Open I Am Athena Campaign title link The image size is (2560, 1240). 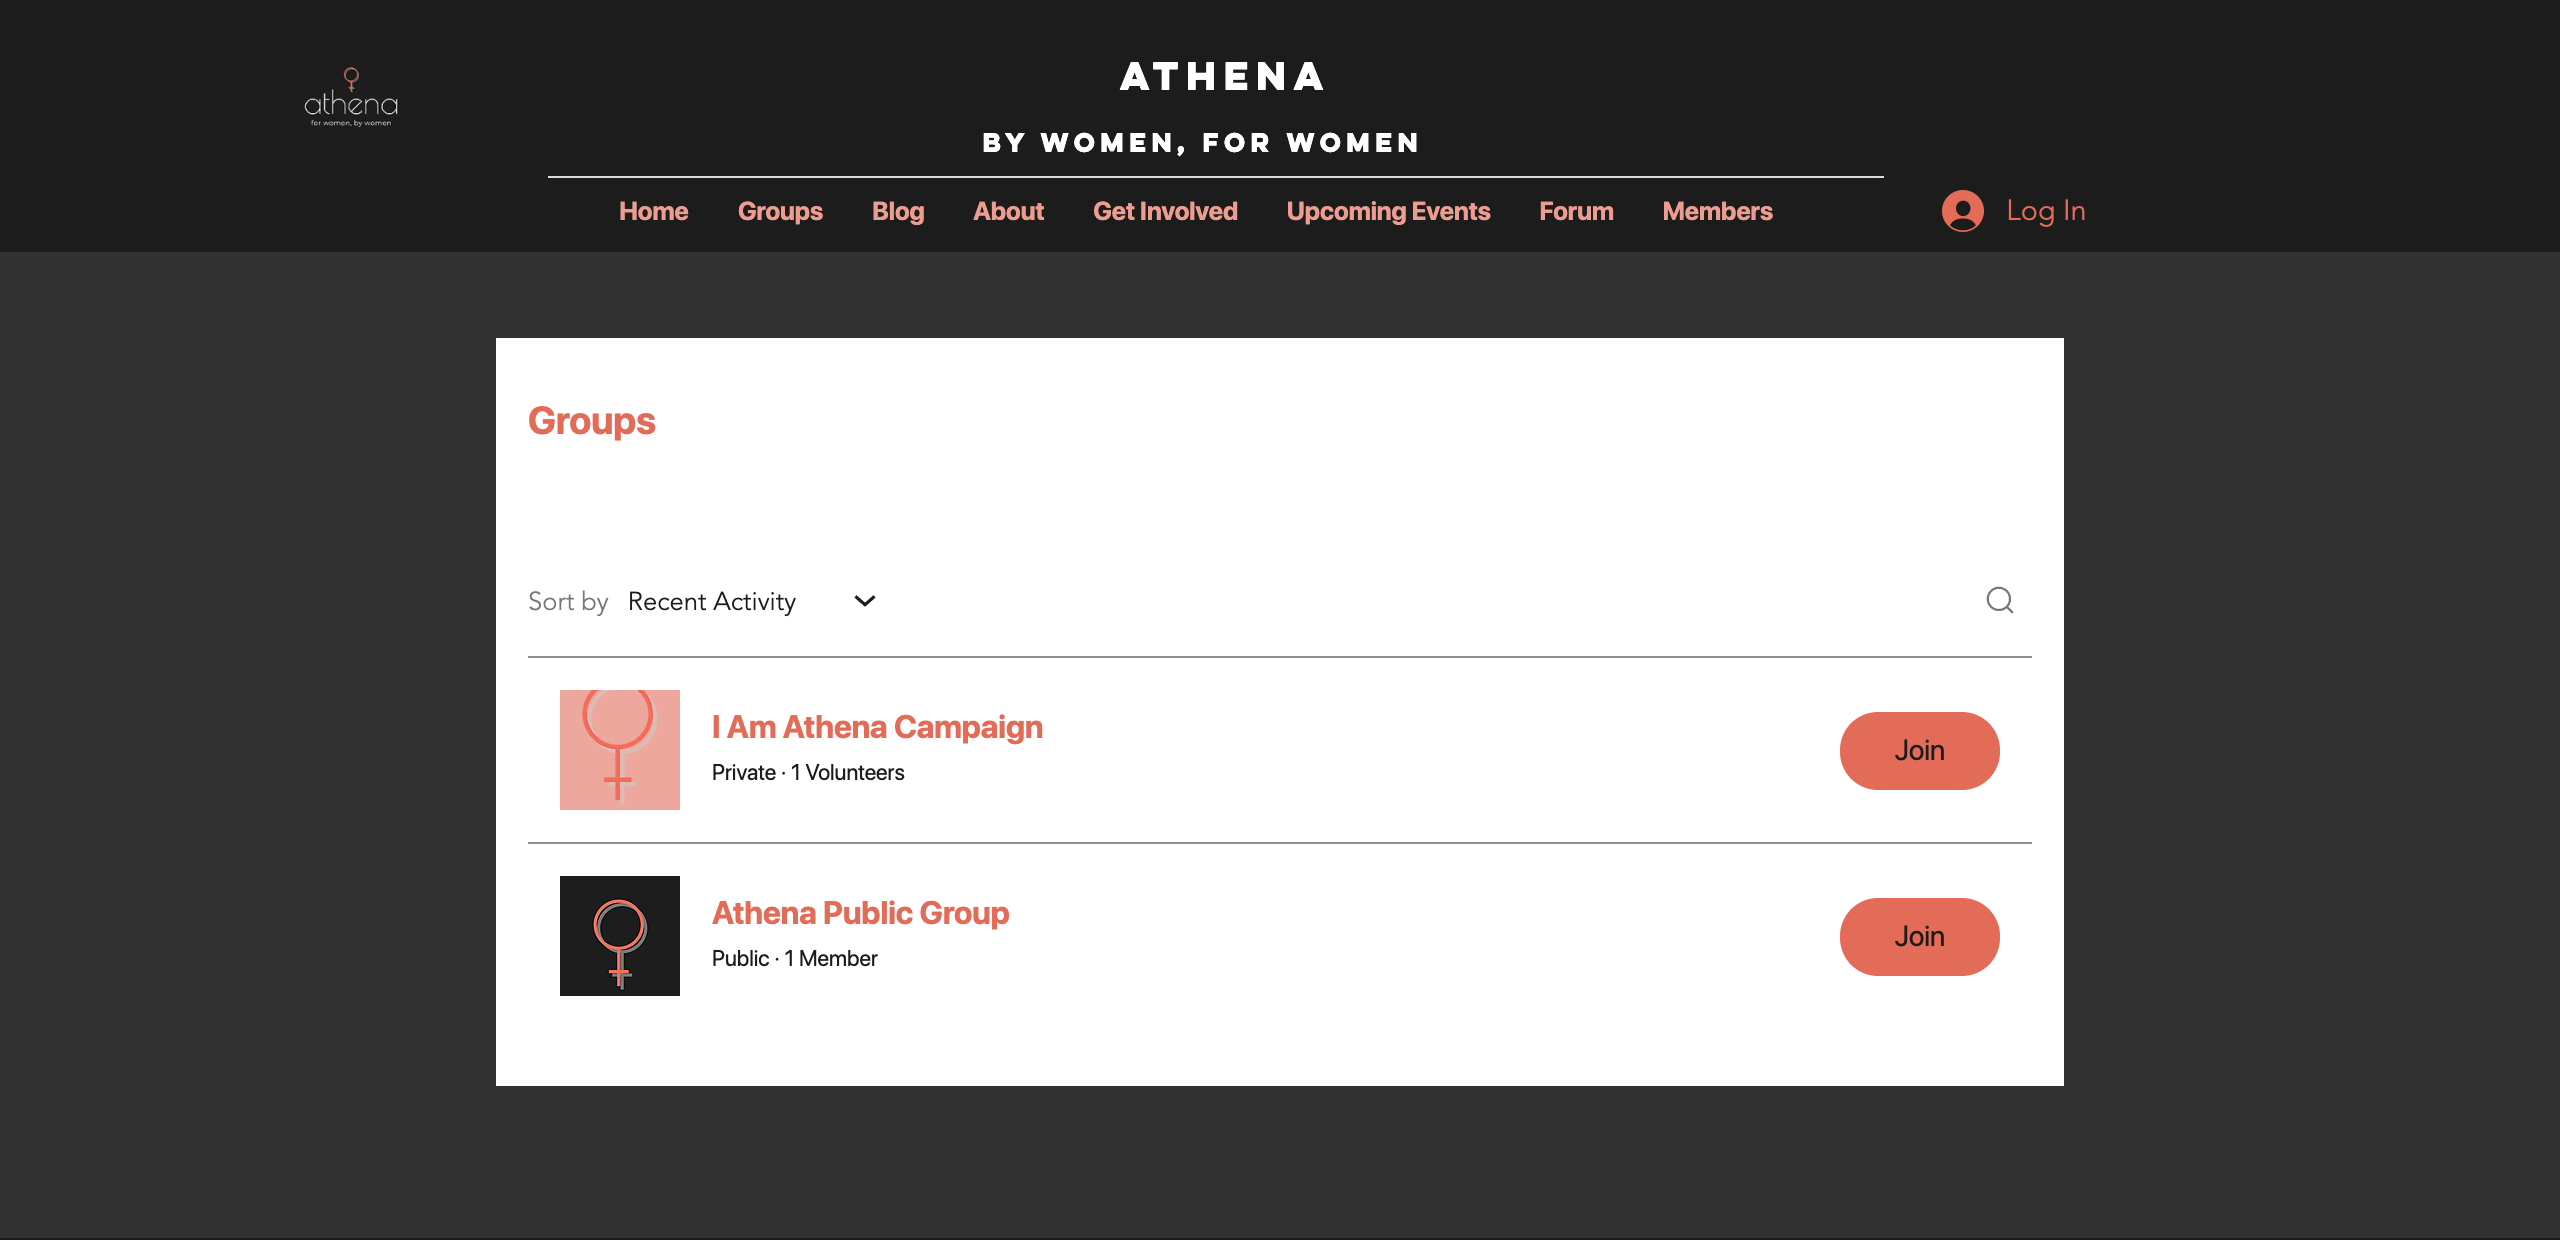click(877, 727)
